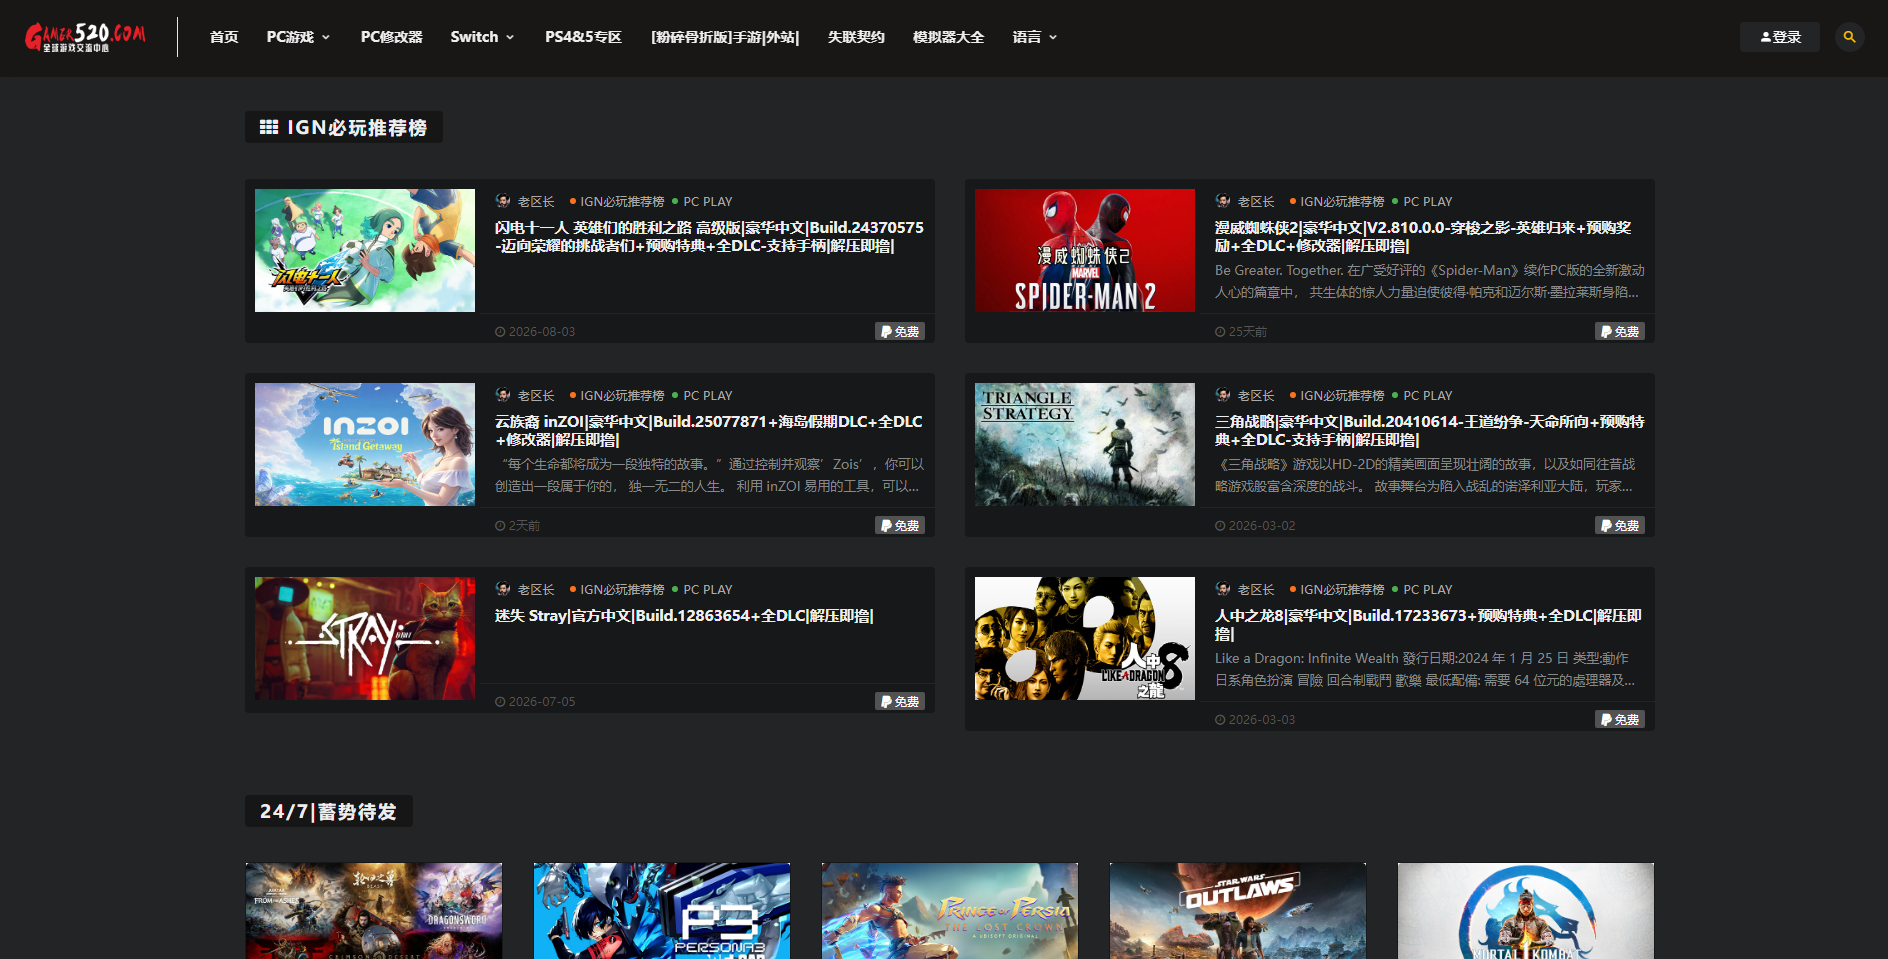The width and height of the screenshot is (1888, 959).
Task: Click the 24/7|蓄势待发 section heading
Action: tap(328, 811)
